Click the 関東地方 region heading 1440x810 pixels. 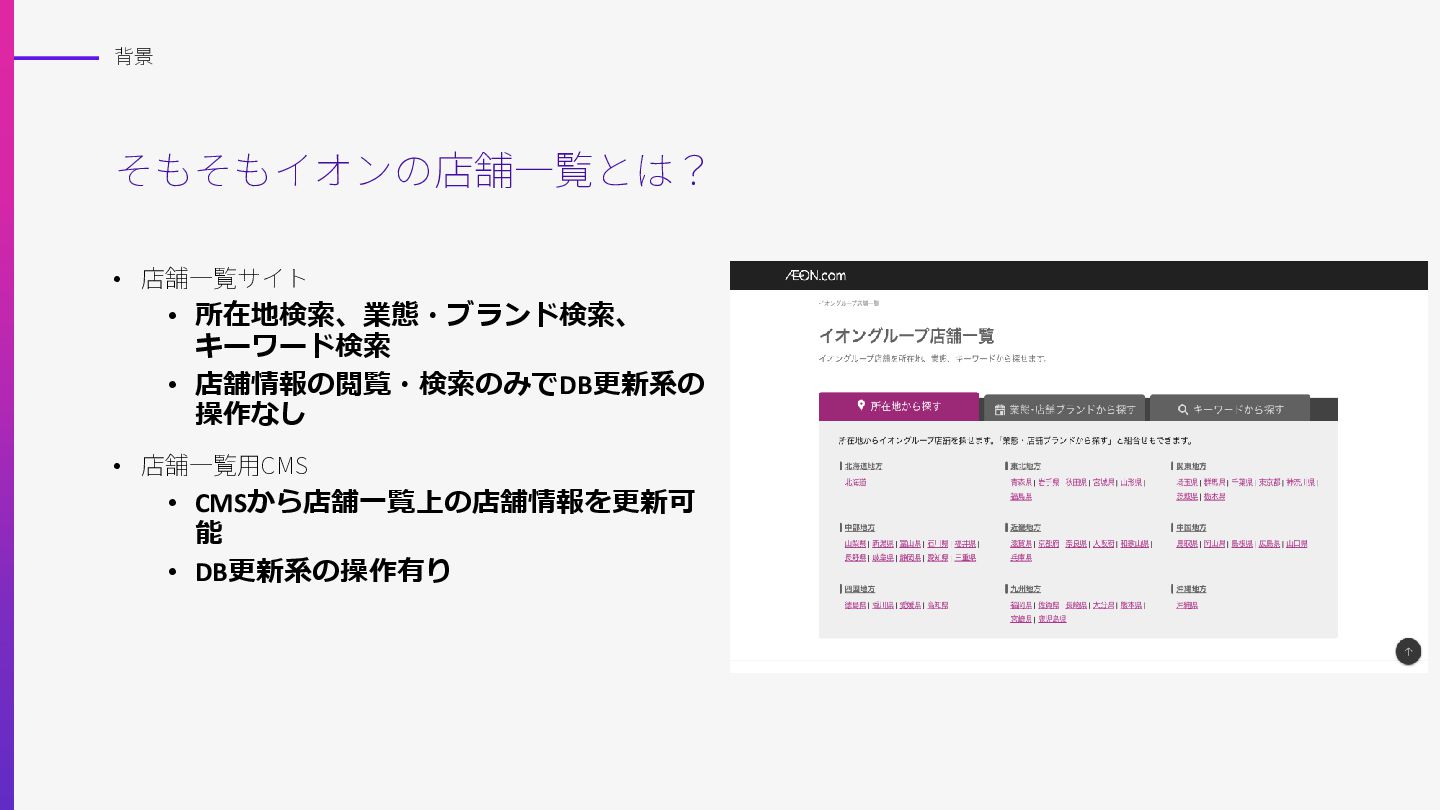[x=1191, y=466]
